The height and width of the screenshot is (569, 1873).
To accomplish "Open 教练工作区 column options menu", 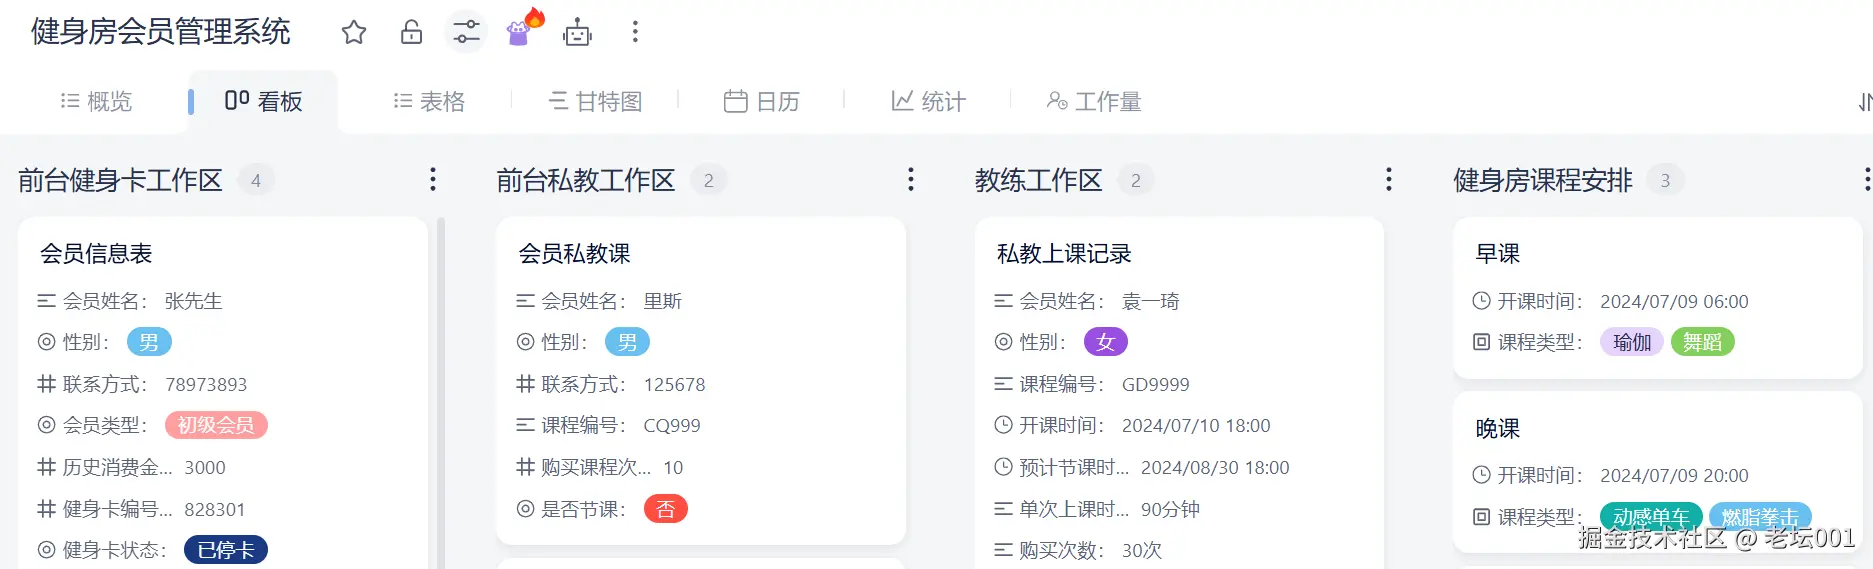I will [x=1388, y=179].
